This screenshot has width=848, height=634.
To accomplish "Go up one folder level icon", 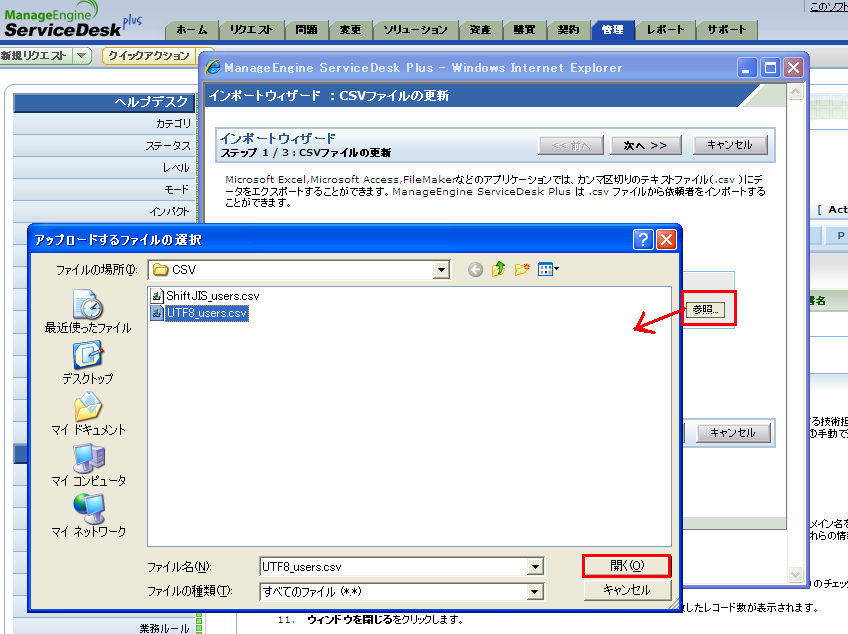I will (x=499, y=269).
